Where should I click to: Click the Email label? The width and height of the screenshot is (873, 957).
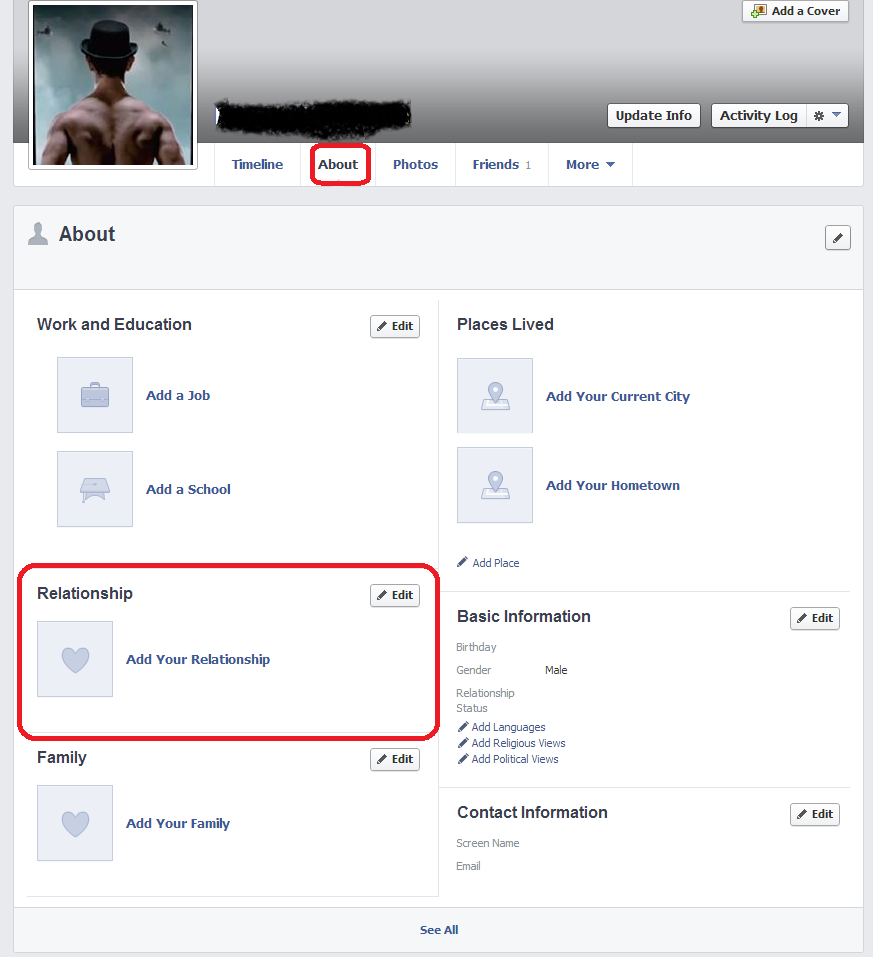pyautogui.click(x=468, y=866)
